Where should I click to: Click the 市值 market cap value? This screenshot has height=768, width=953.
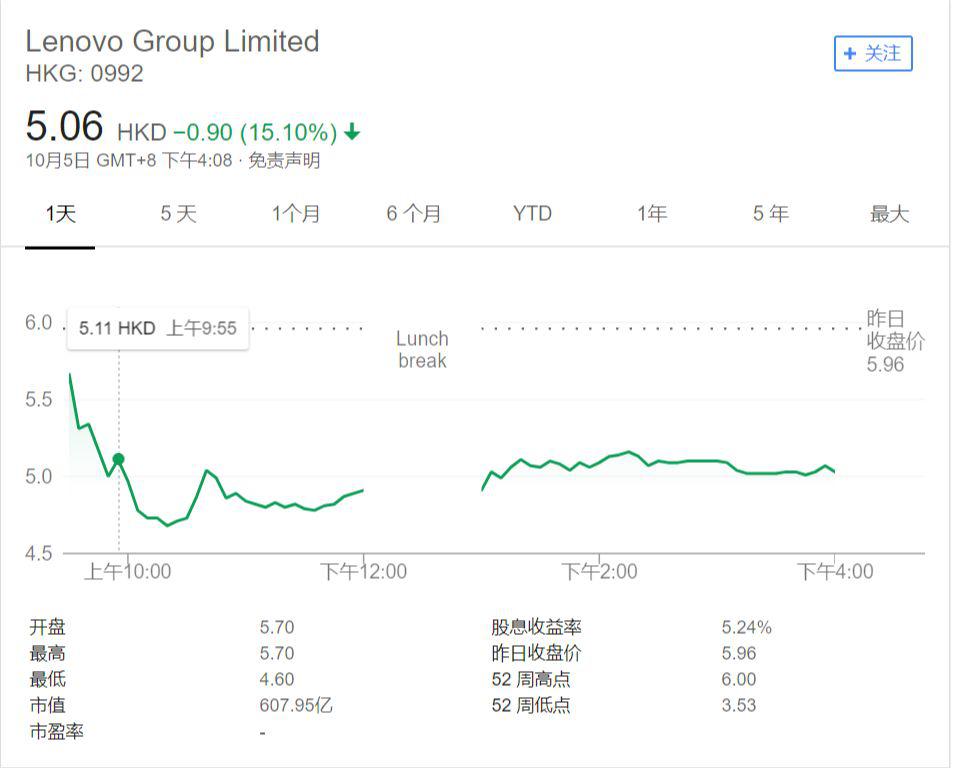click(296, 706)
